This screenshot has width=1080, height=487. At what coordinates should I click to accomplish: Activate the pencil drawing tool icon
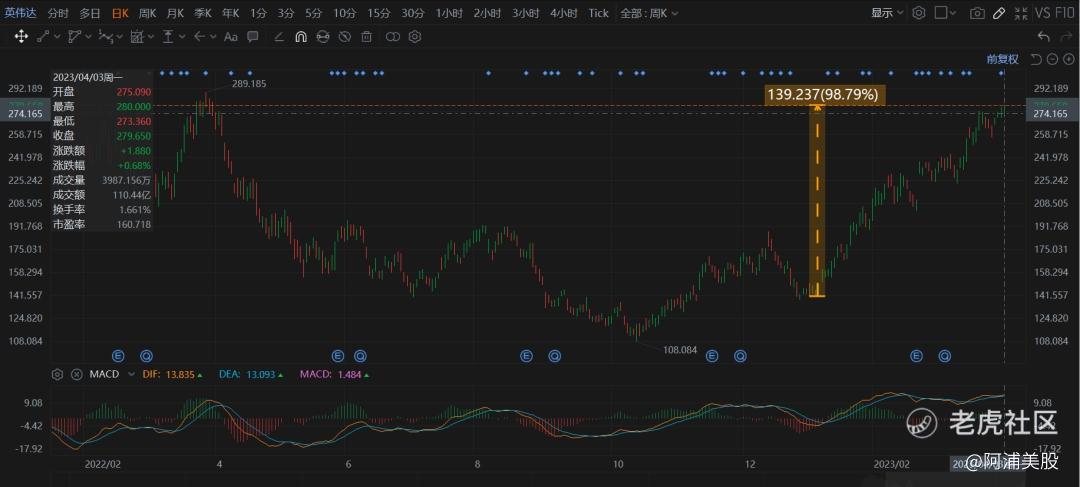pos(1000,13)
